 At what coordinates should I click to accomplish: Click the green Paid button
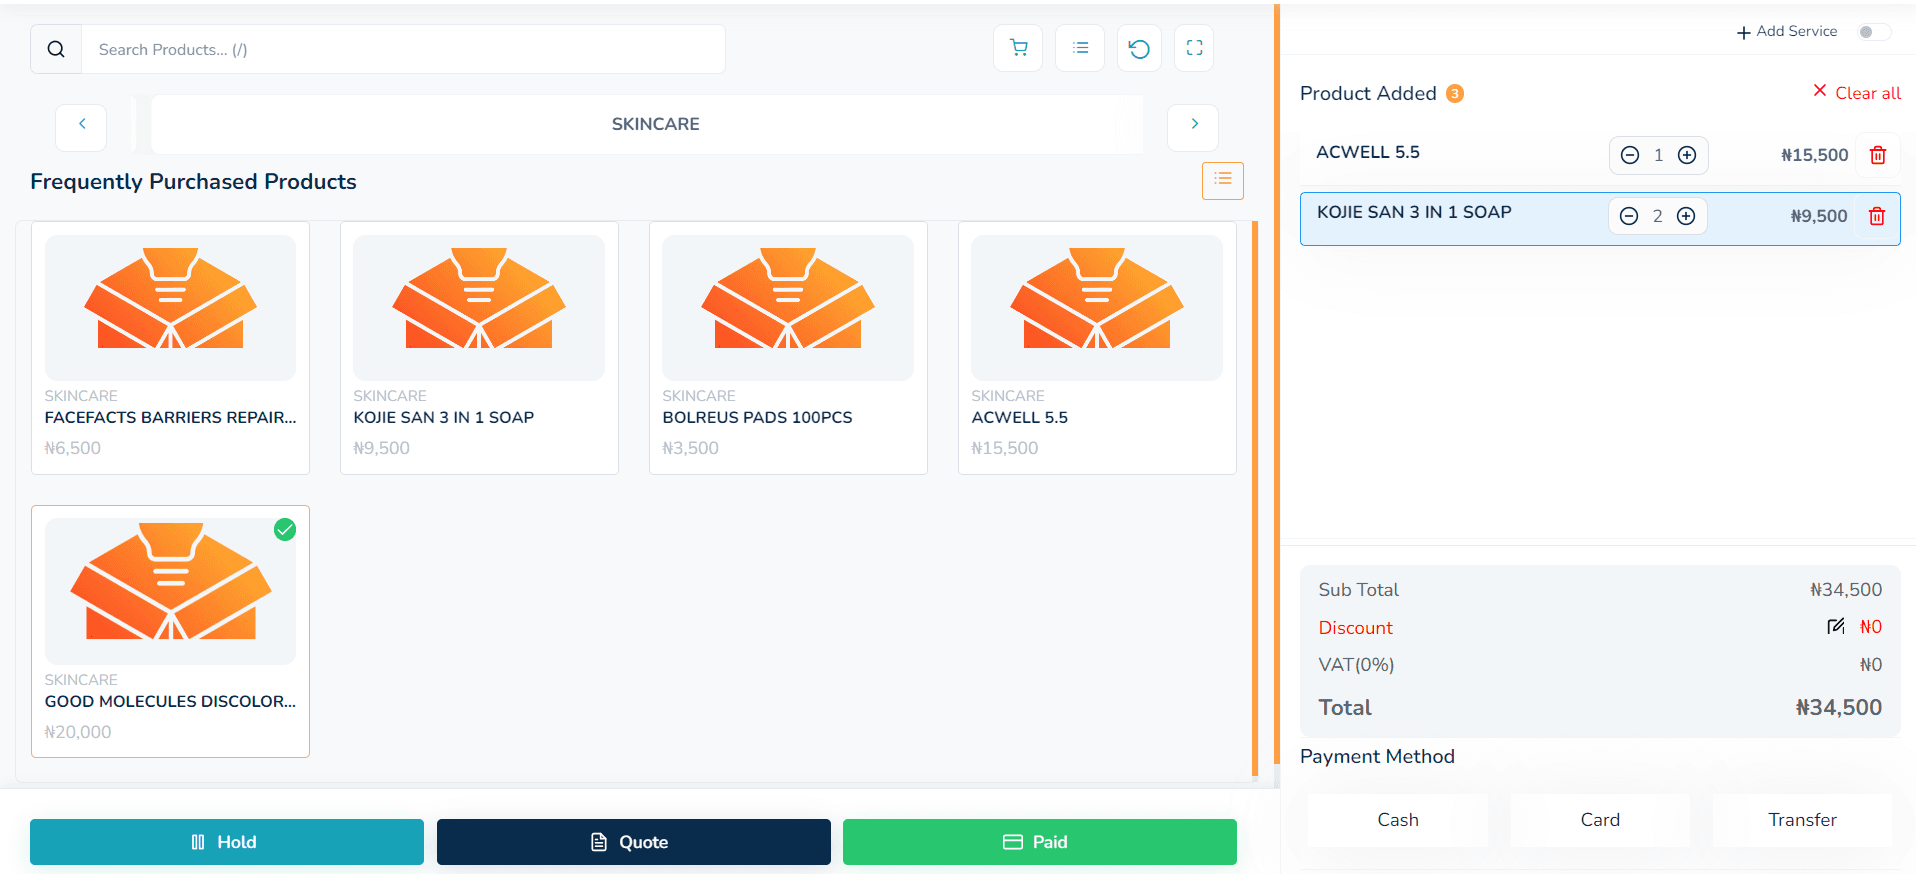1039,842
